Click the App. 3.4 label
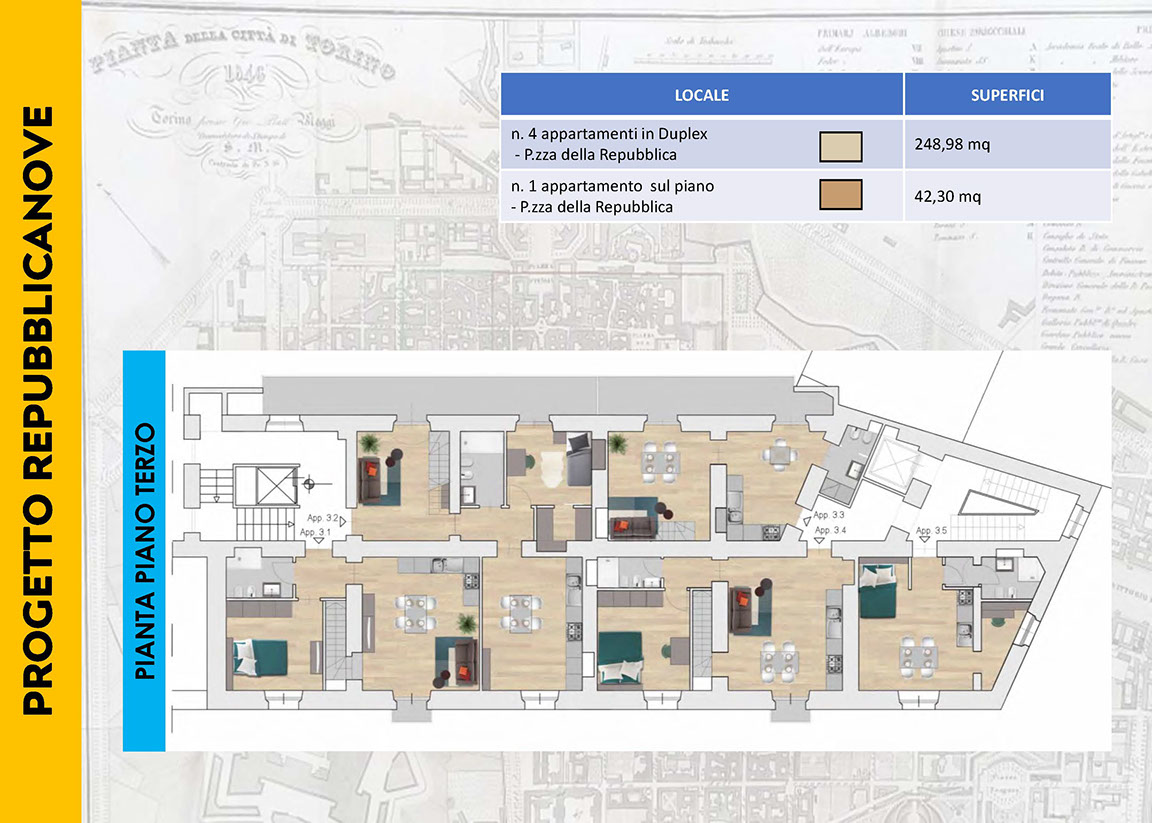 831,530
